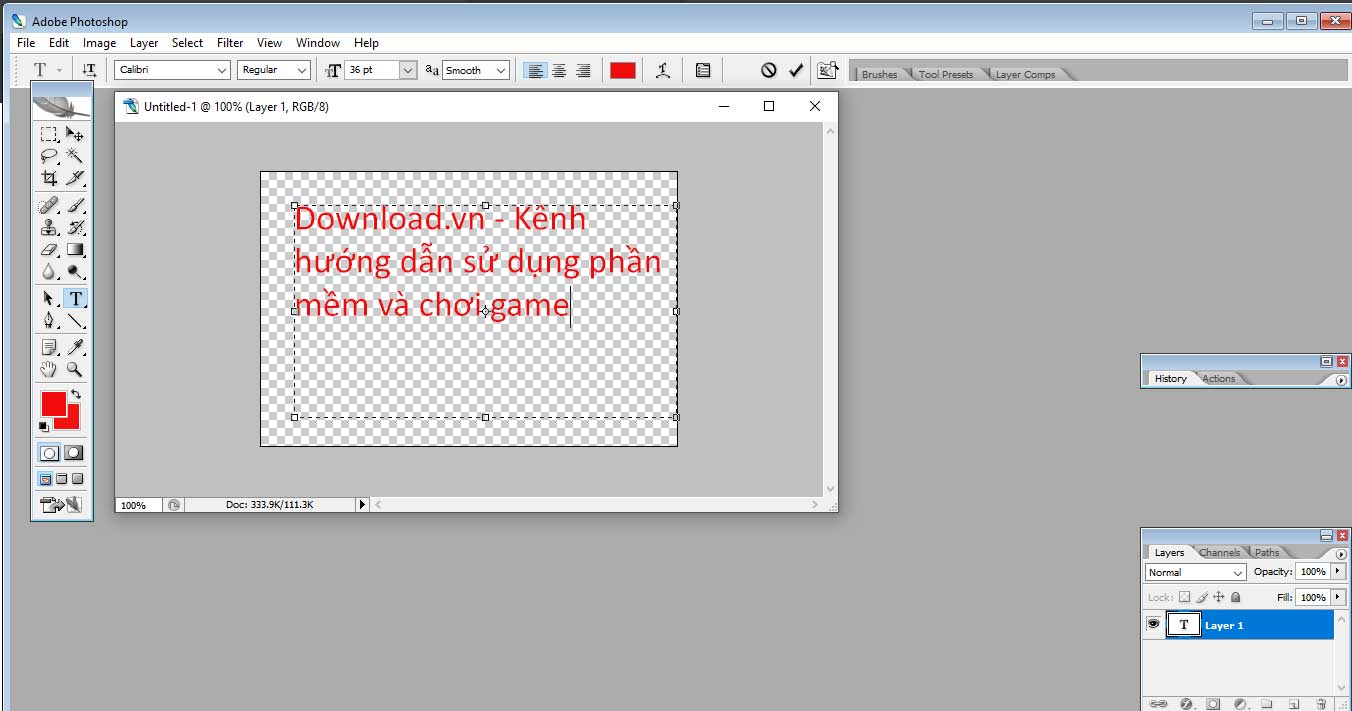
Task: Open the History panel flyout menu
Action: point(1341,380)
